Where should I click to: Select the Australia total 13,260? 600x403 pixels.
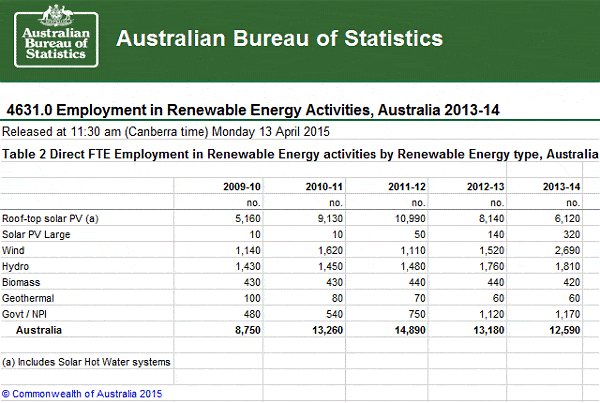(x=328, y=330)
